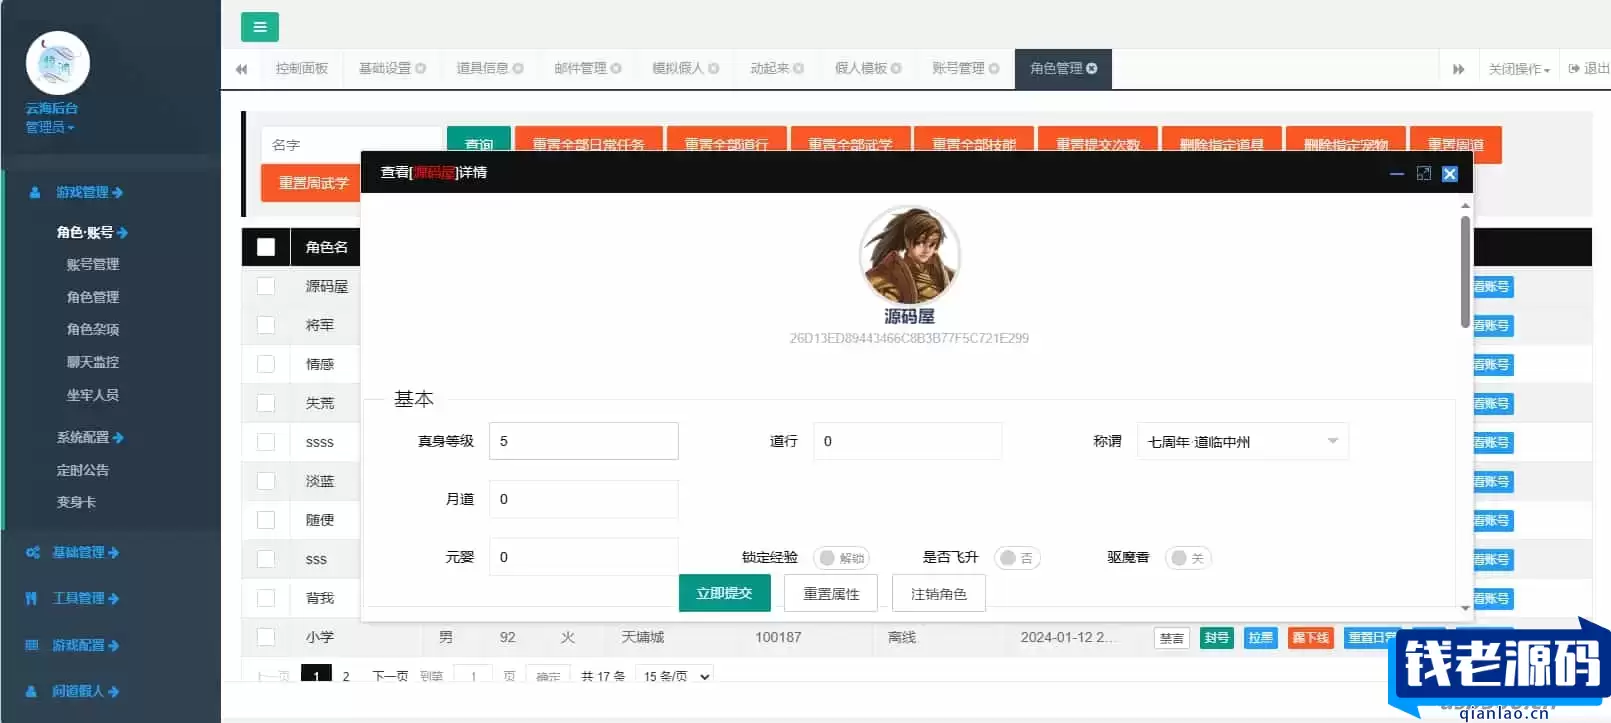Click the dialog vertical scrollbar thumb
The height and width of the screenshot is (723, 1611).
click(x=1465, y=272)
